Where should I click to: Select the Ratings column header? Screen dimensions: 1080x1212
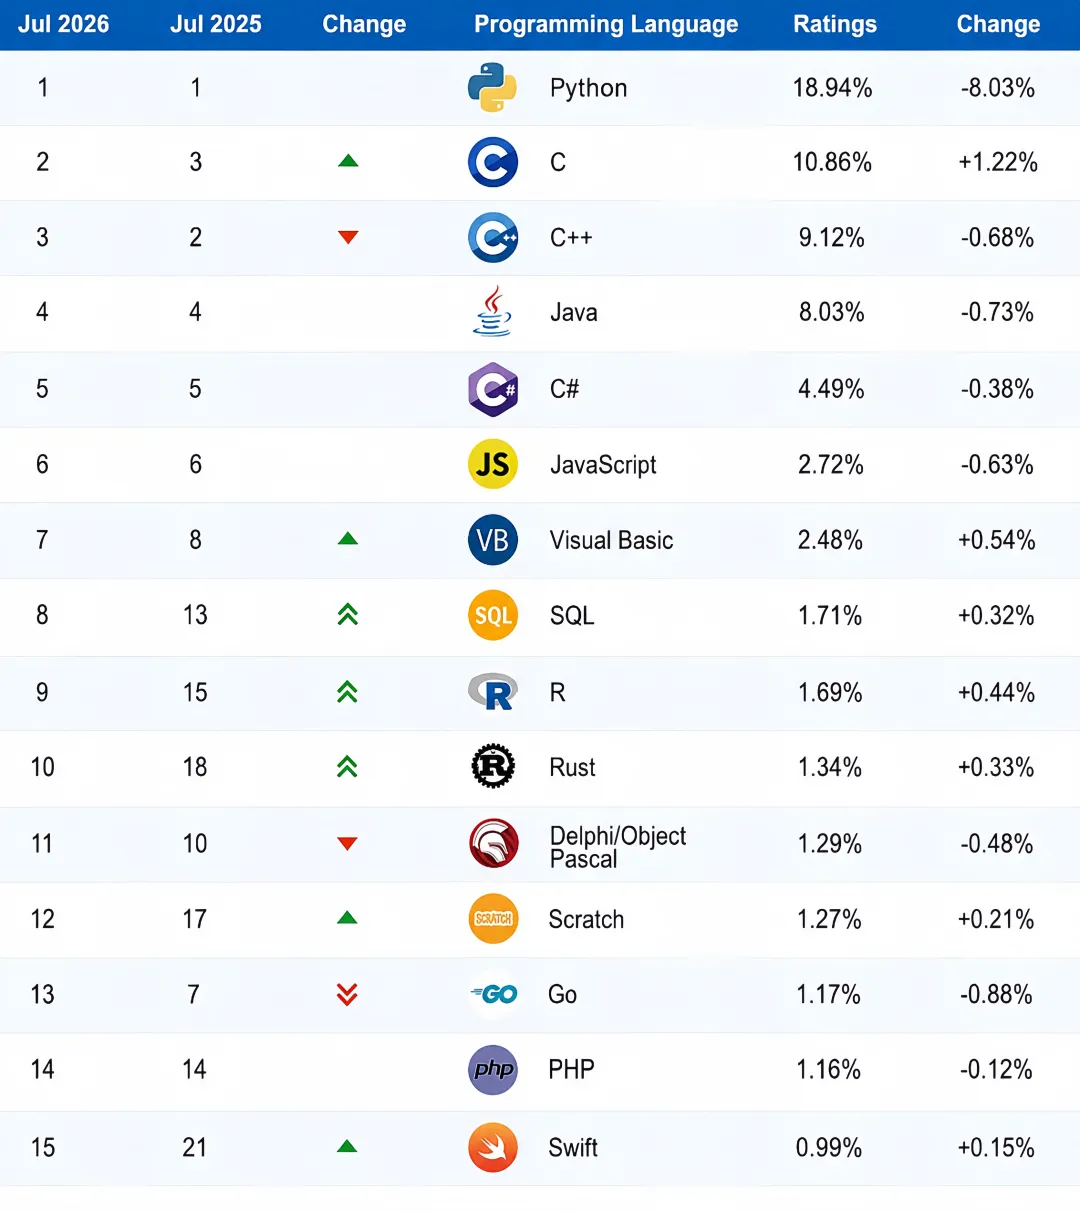point(835,24)
